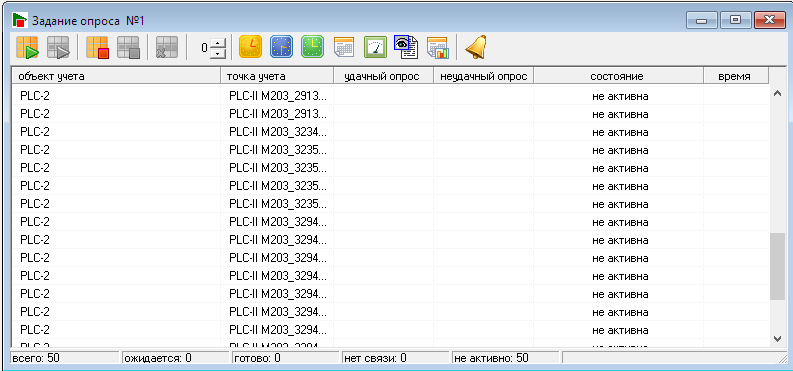Click the application icon in title bar
Screen dimensions: 793x371
click(x=20, y=21)
